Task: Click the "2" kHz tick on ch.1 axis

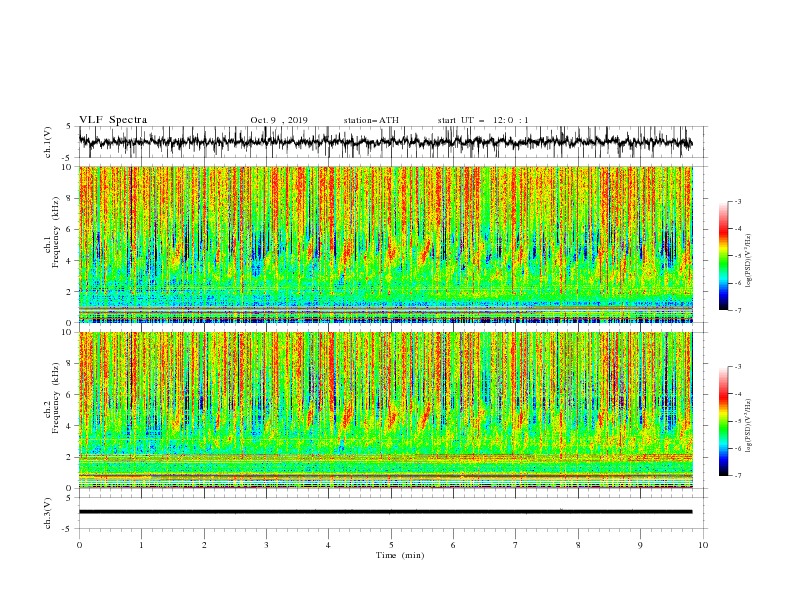Action: coord(70,291)
